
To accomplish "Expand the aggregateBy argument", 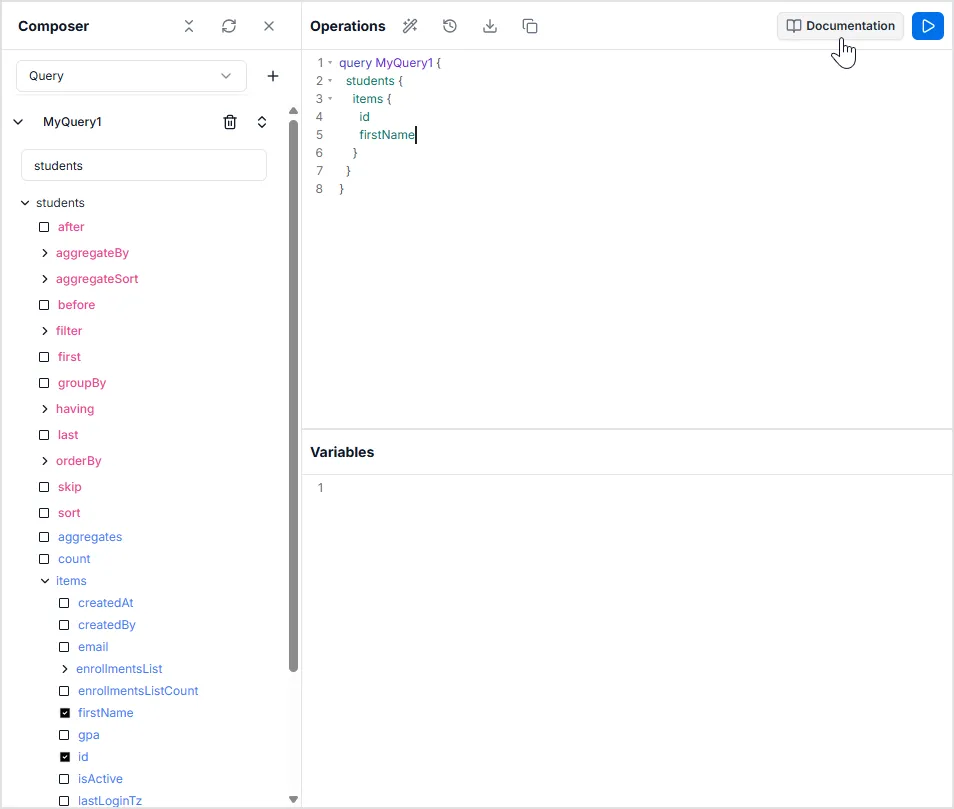I will point(45,253).
